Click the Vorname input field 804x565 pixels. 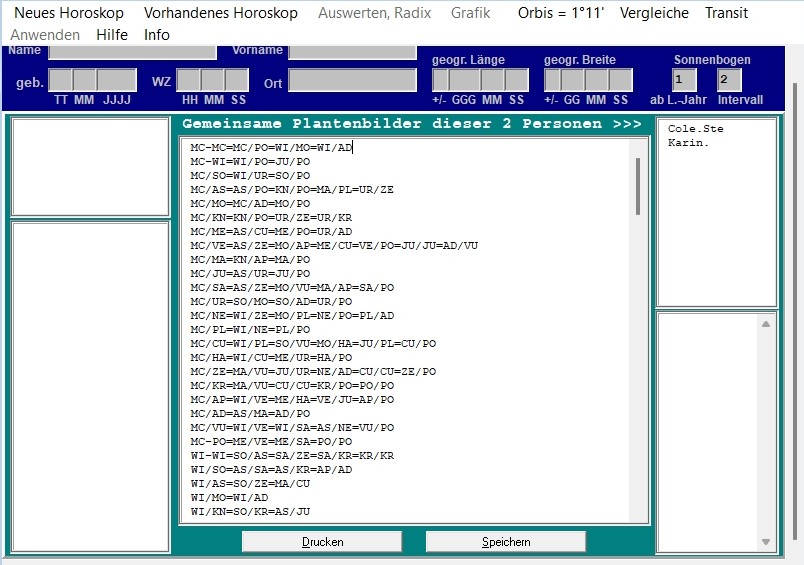(x=352, y=51)
